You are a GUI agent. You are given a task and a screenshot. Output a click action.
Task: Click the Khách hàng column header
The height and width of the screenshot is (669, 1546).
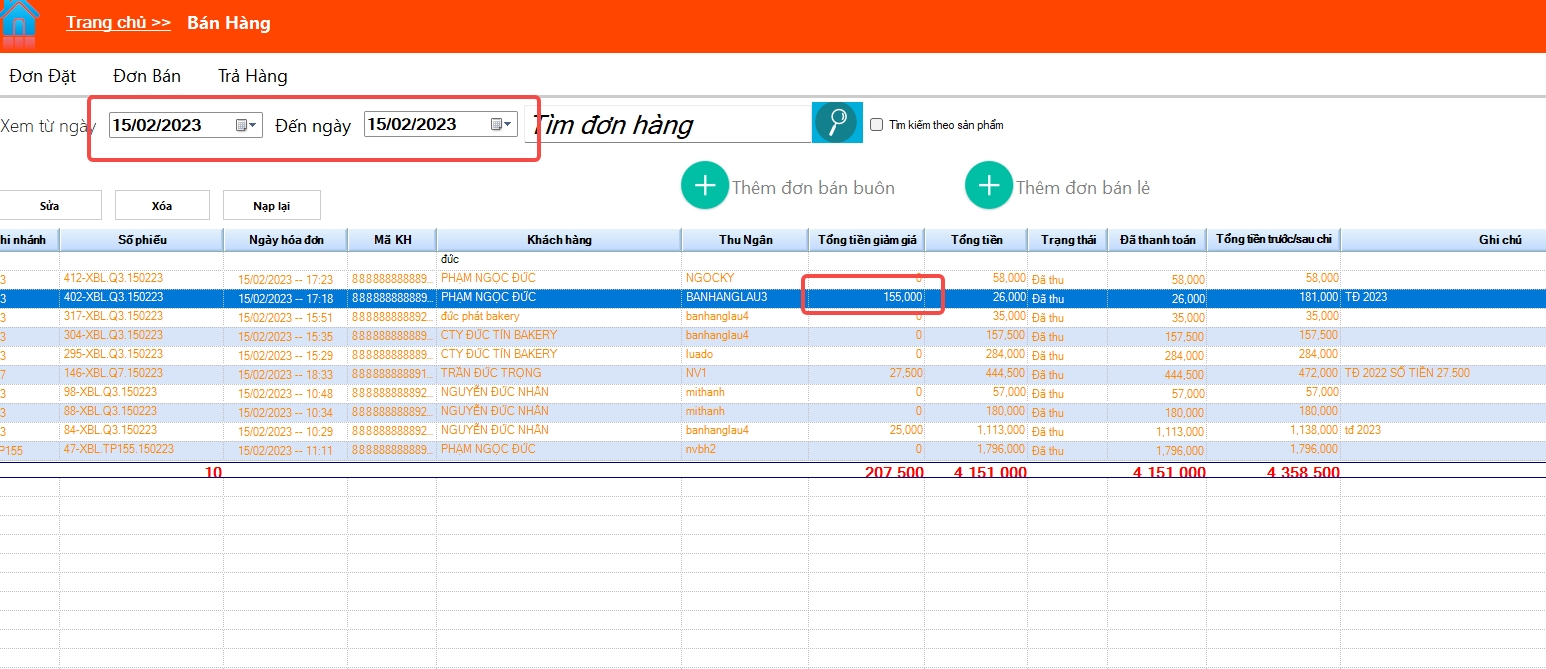[559, 240]
